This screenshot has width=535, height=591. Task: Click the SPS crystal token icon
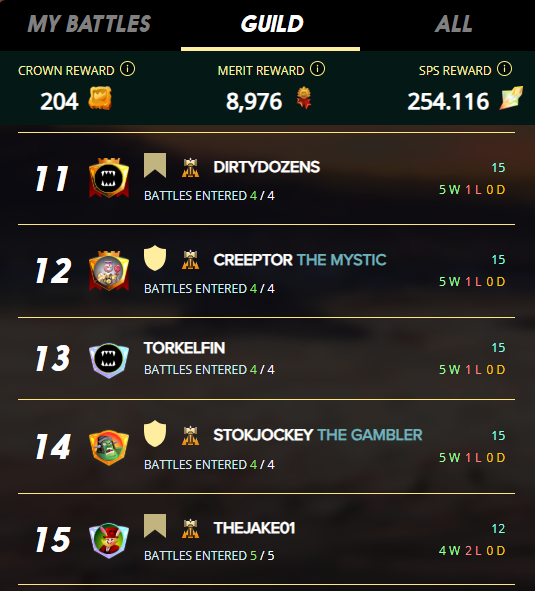511,98
